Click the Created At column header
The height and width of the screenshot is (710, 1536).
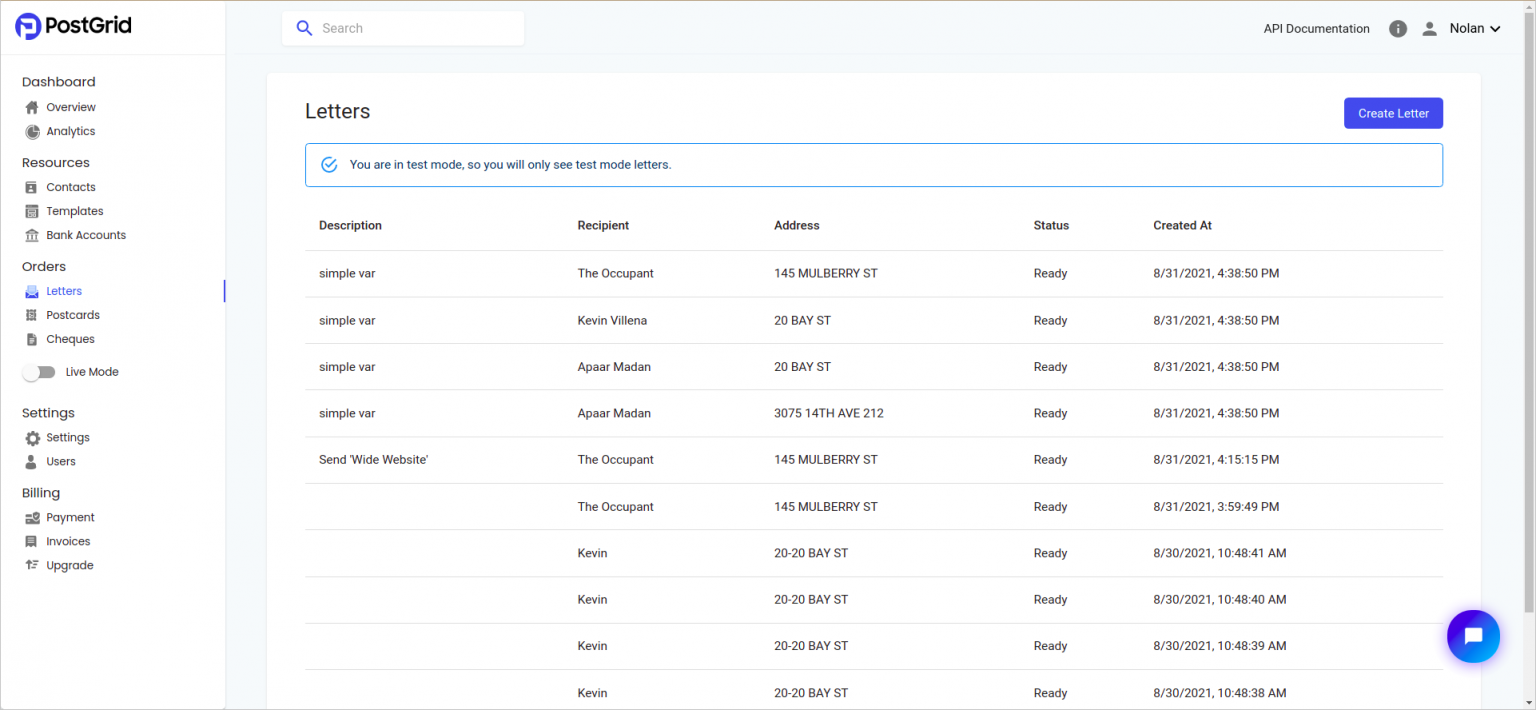coord(1182,226)
